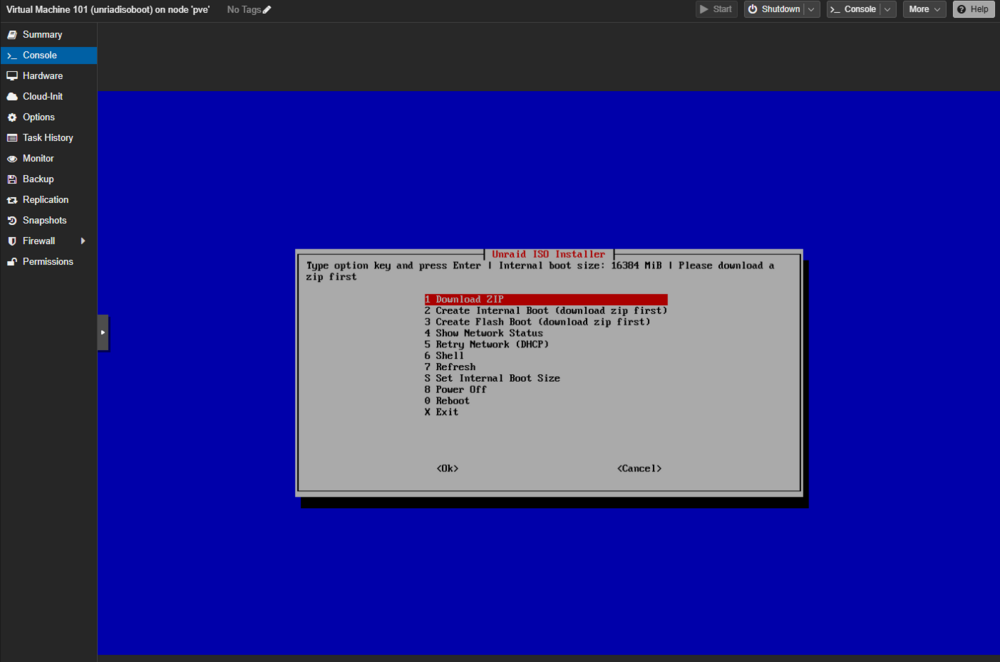Select Refresh installer option
1000x662 pixels.
450,367
